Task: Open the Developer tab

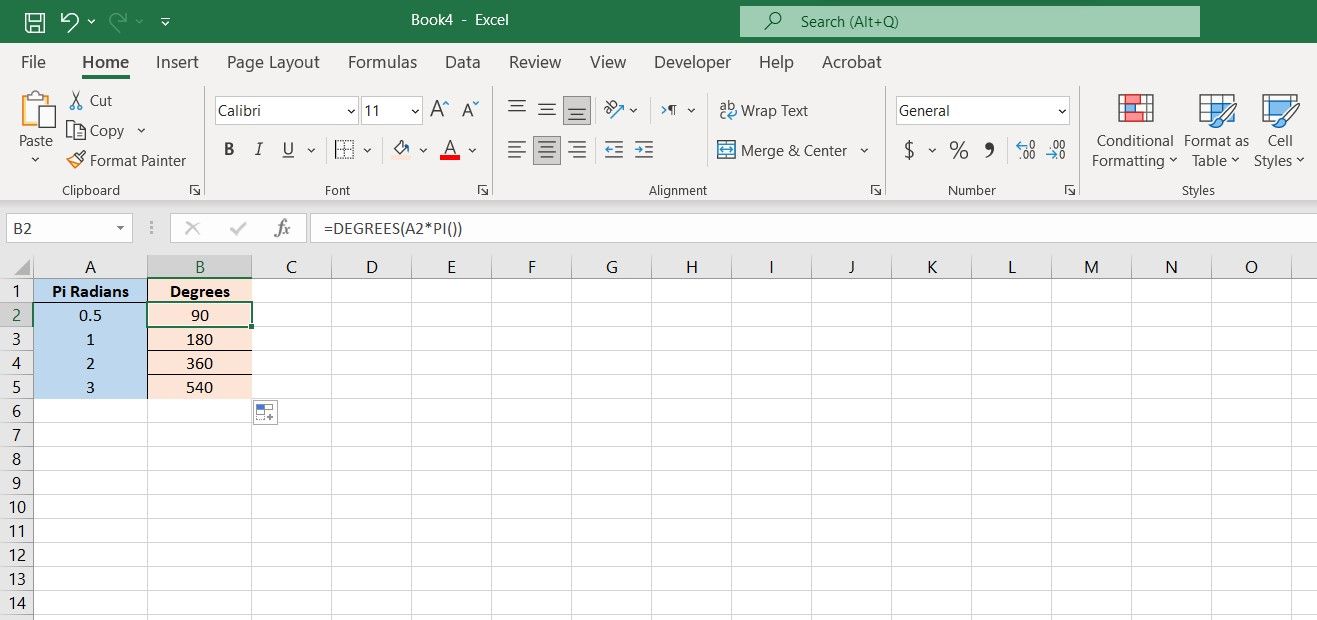Action: 692,62
